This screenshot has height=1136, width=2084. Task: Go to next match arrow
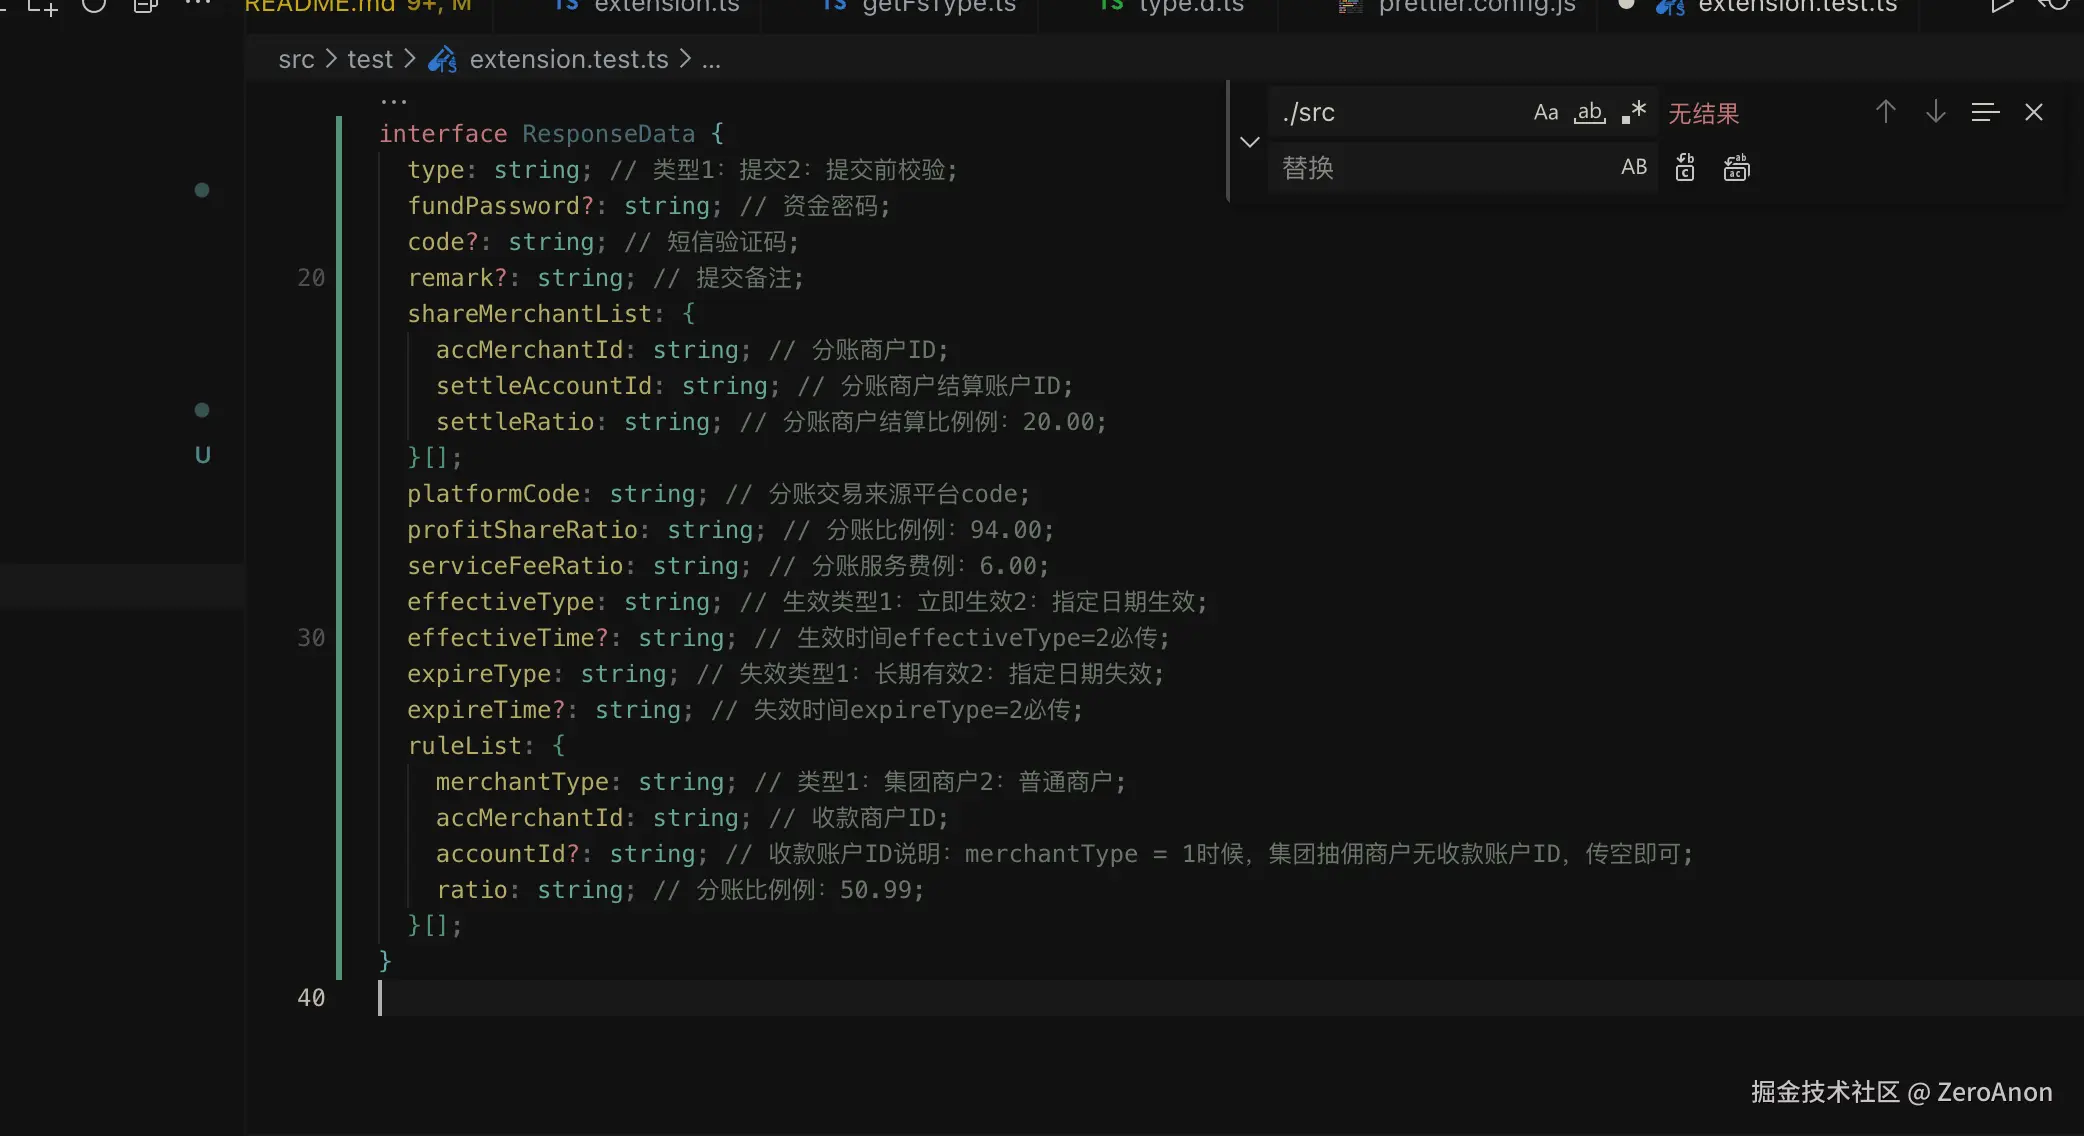click(x=1935, y=112)
